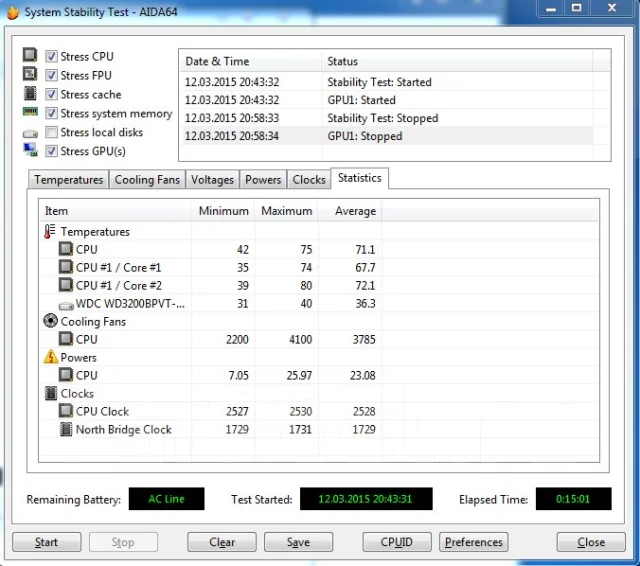Screen dimensions: 640x566
Task: Click minimum value 2527 of CPU Clock
Action: tap(237, 411)
